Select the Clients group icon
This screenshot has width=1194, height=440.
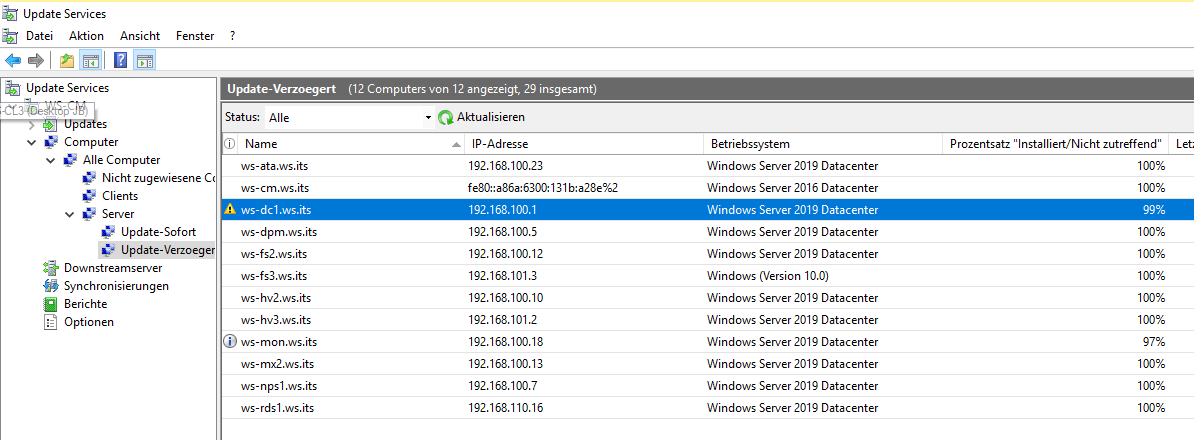tap(88, 196)
